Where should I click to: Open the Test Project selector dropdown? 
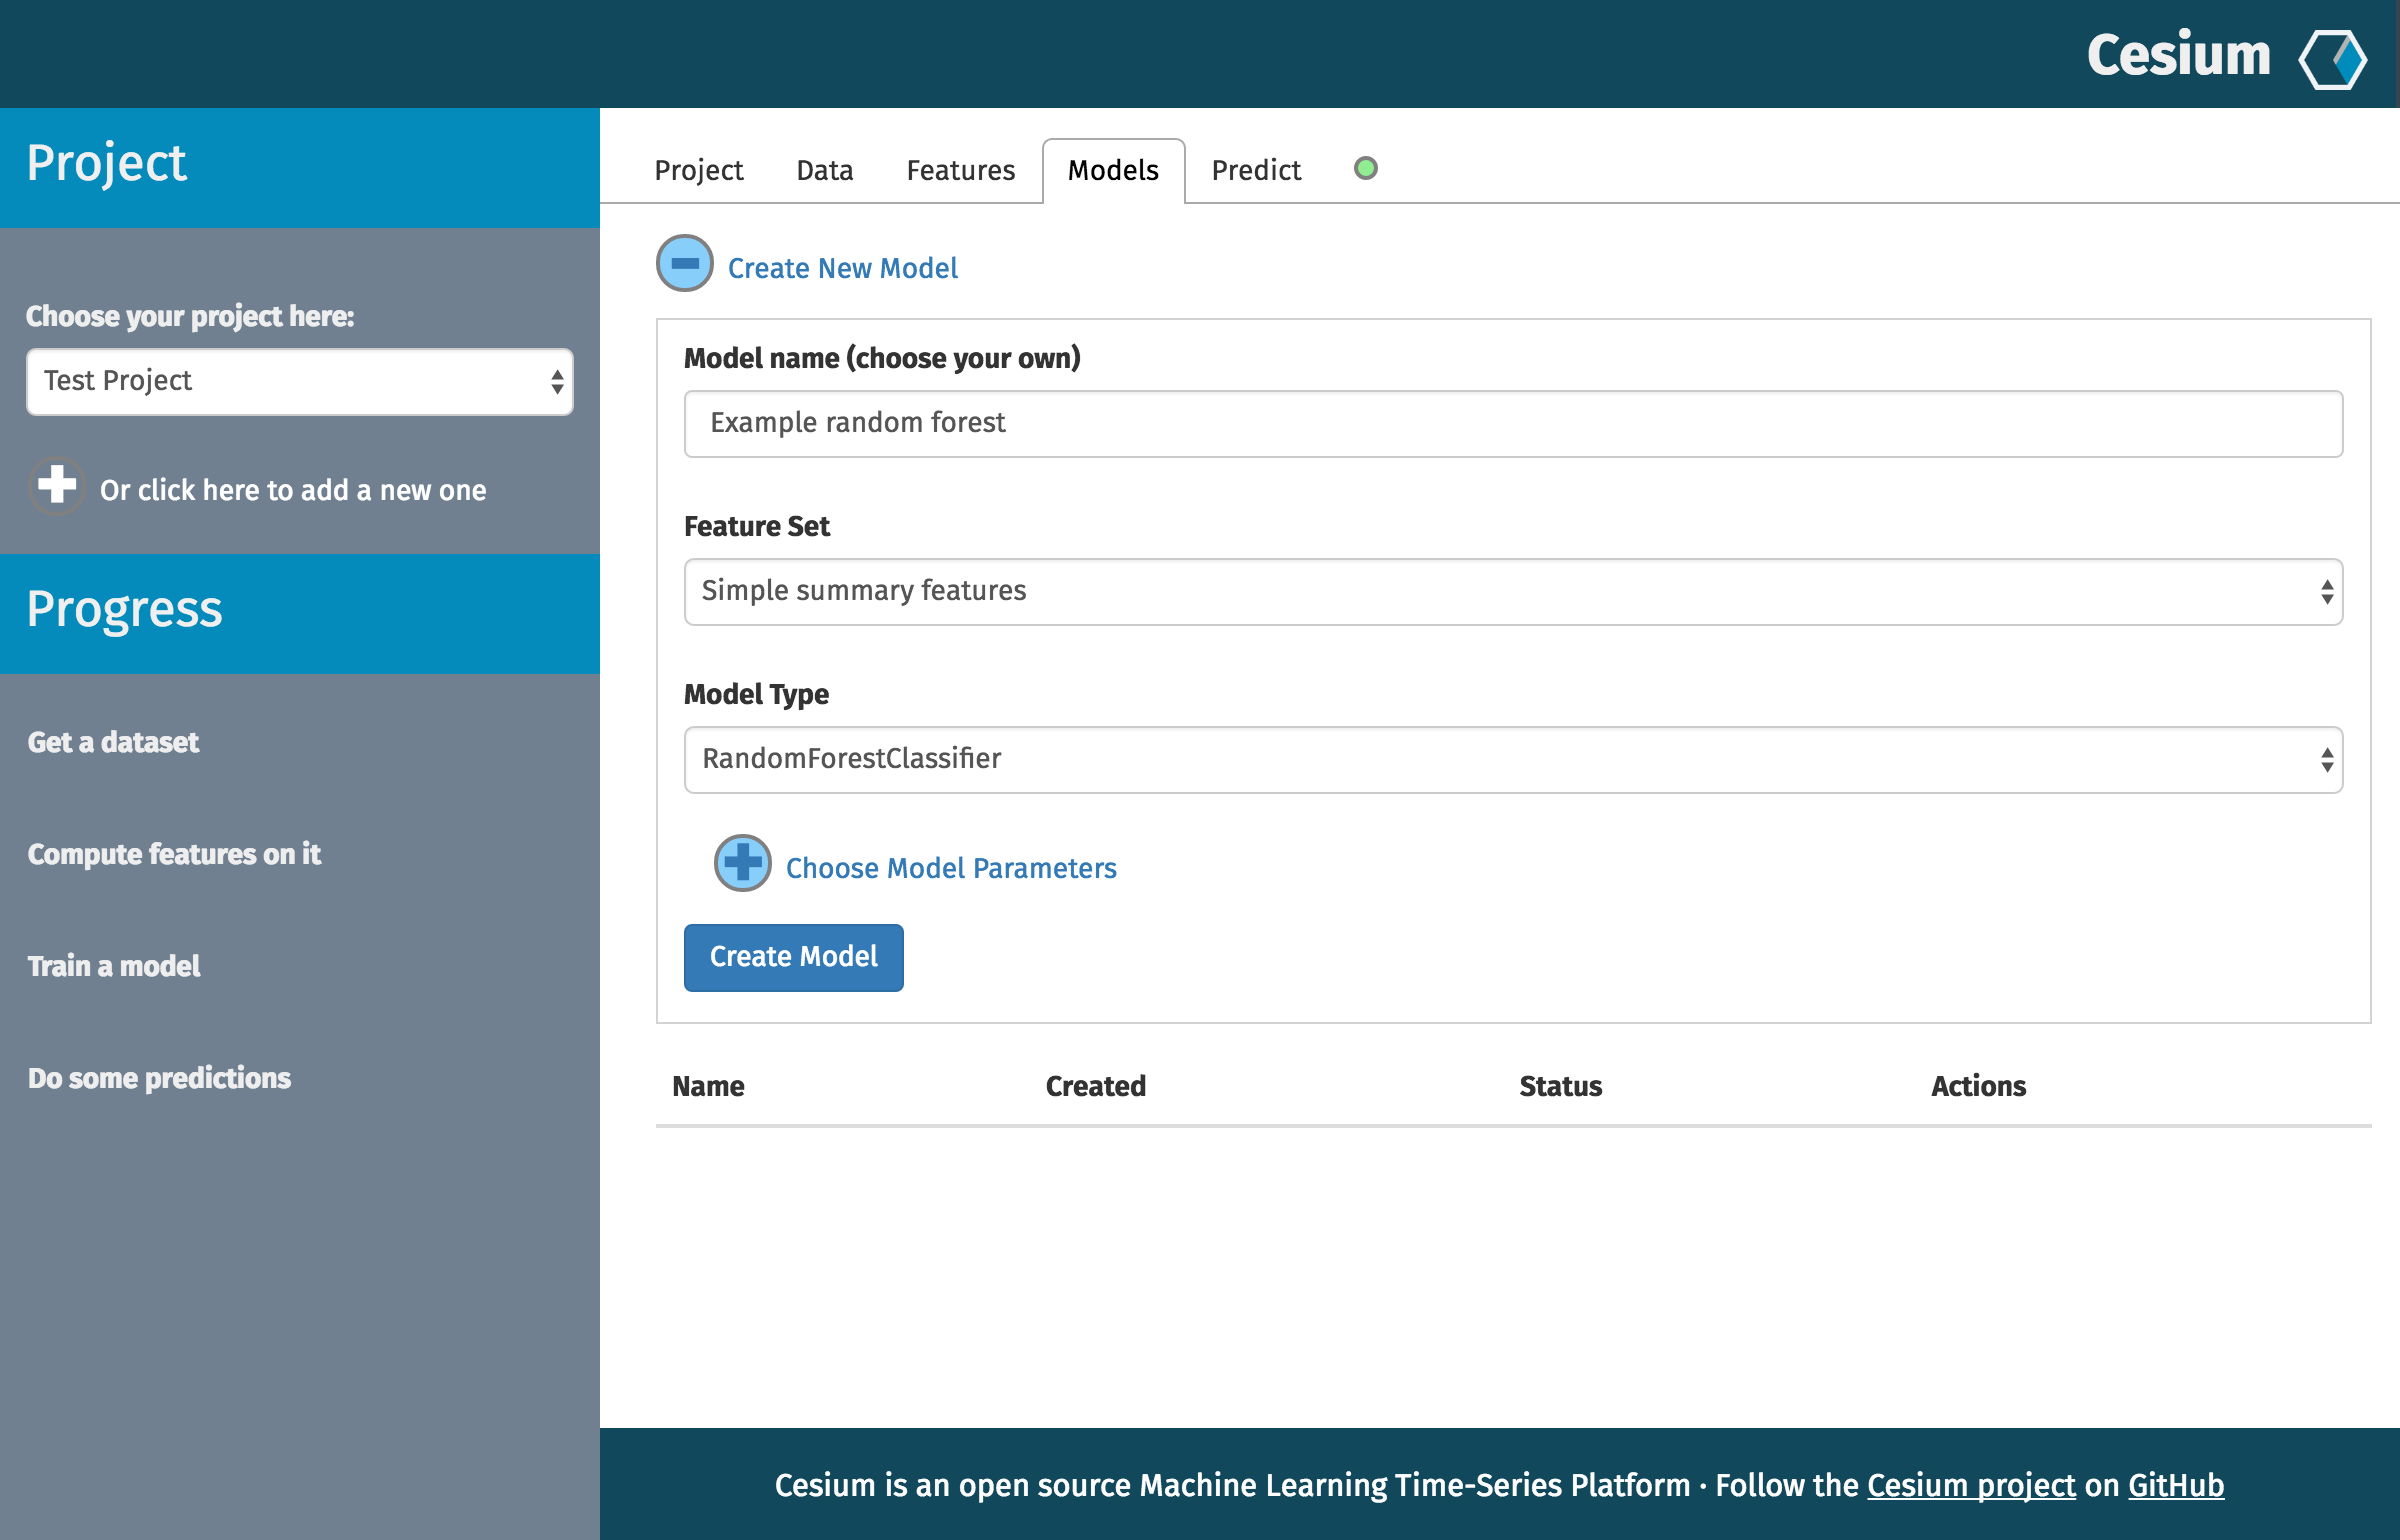pos(300,381)
